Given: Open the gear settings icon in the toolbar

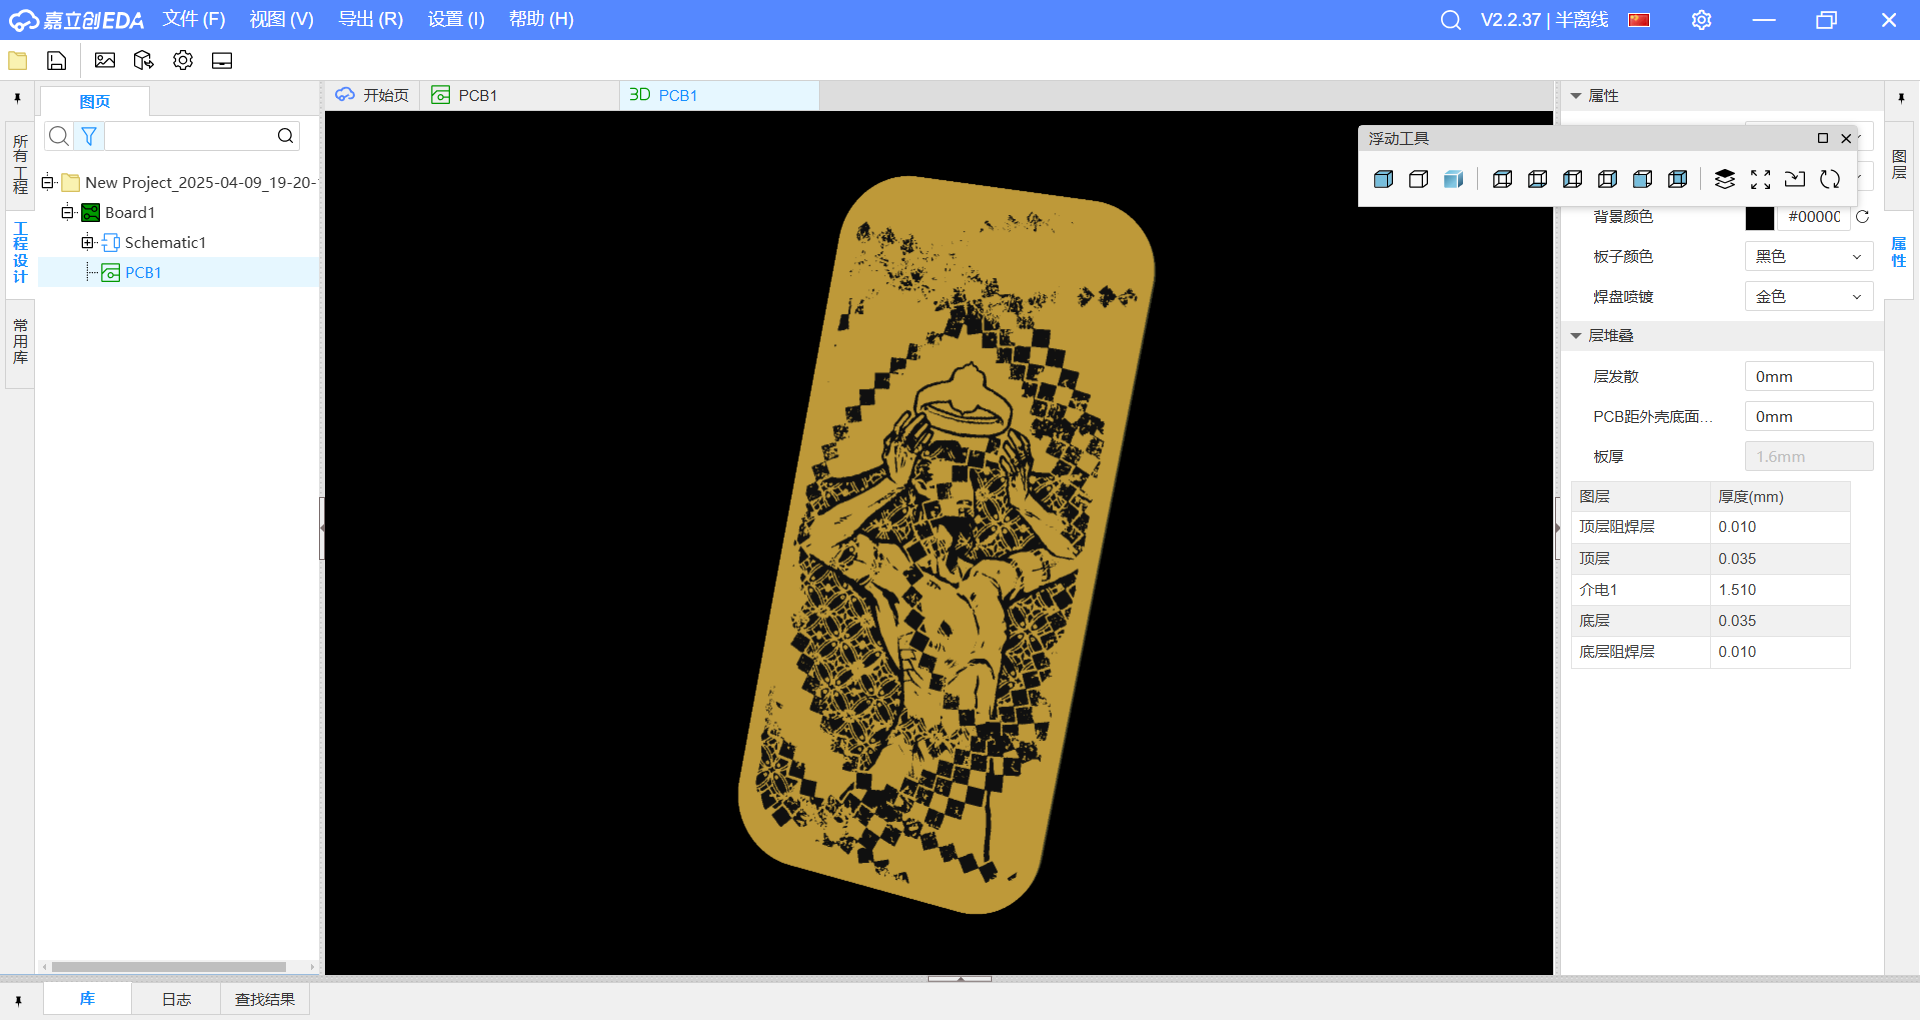Looking at the screenshot, I should 183,61.
